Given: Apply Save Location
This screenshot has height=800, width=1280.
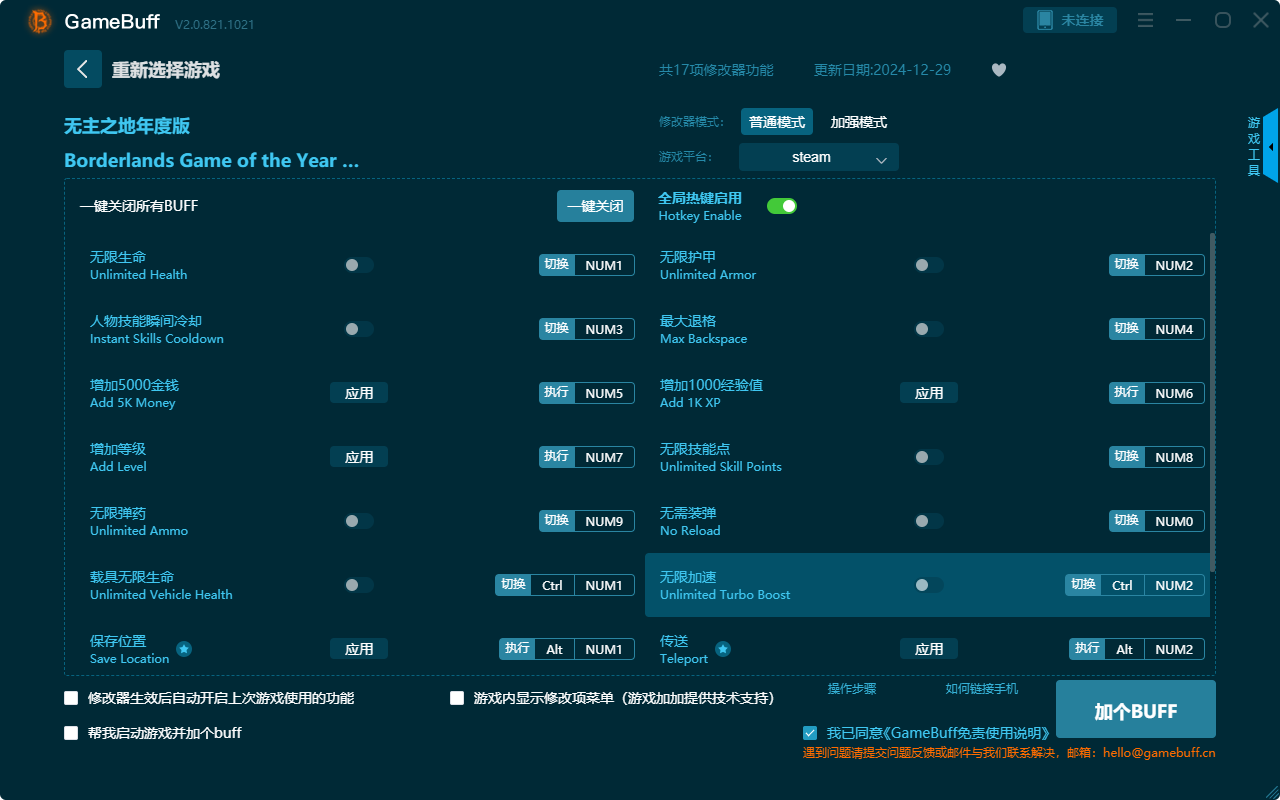Looking at the screenshot, I should [359, 649].
